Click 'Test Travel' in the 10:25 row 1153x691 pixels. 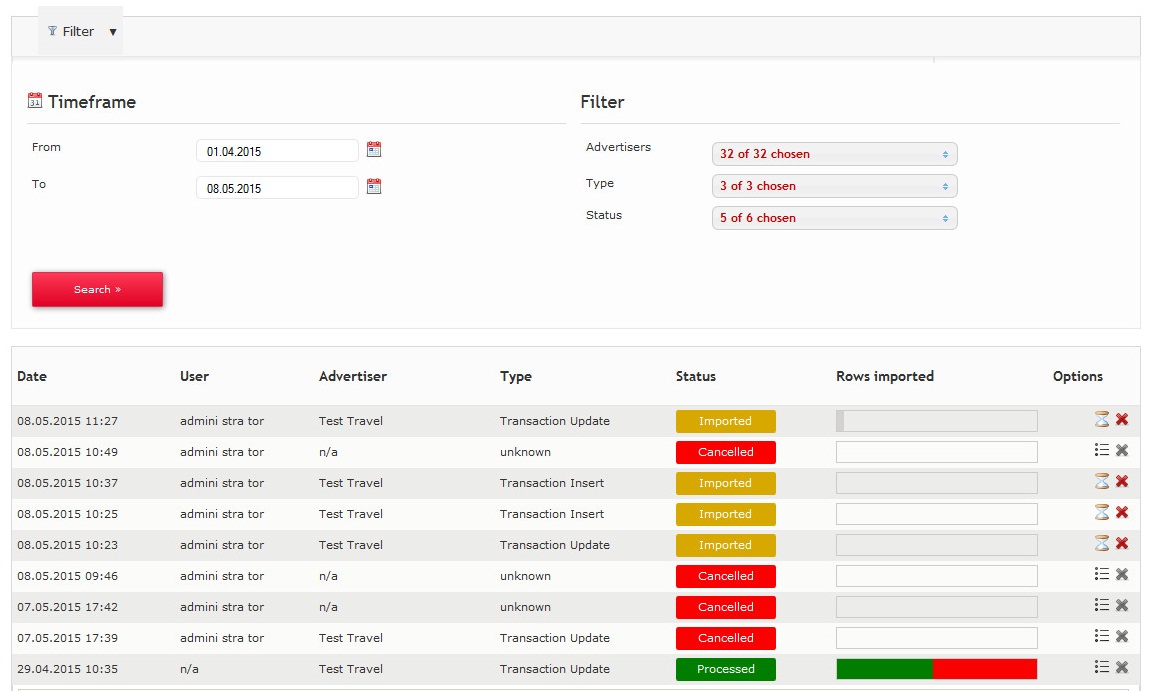[x=351, y=514]
